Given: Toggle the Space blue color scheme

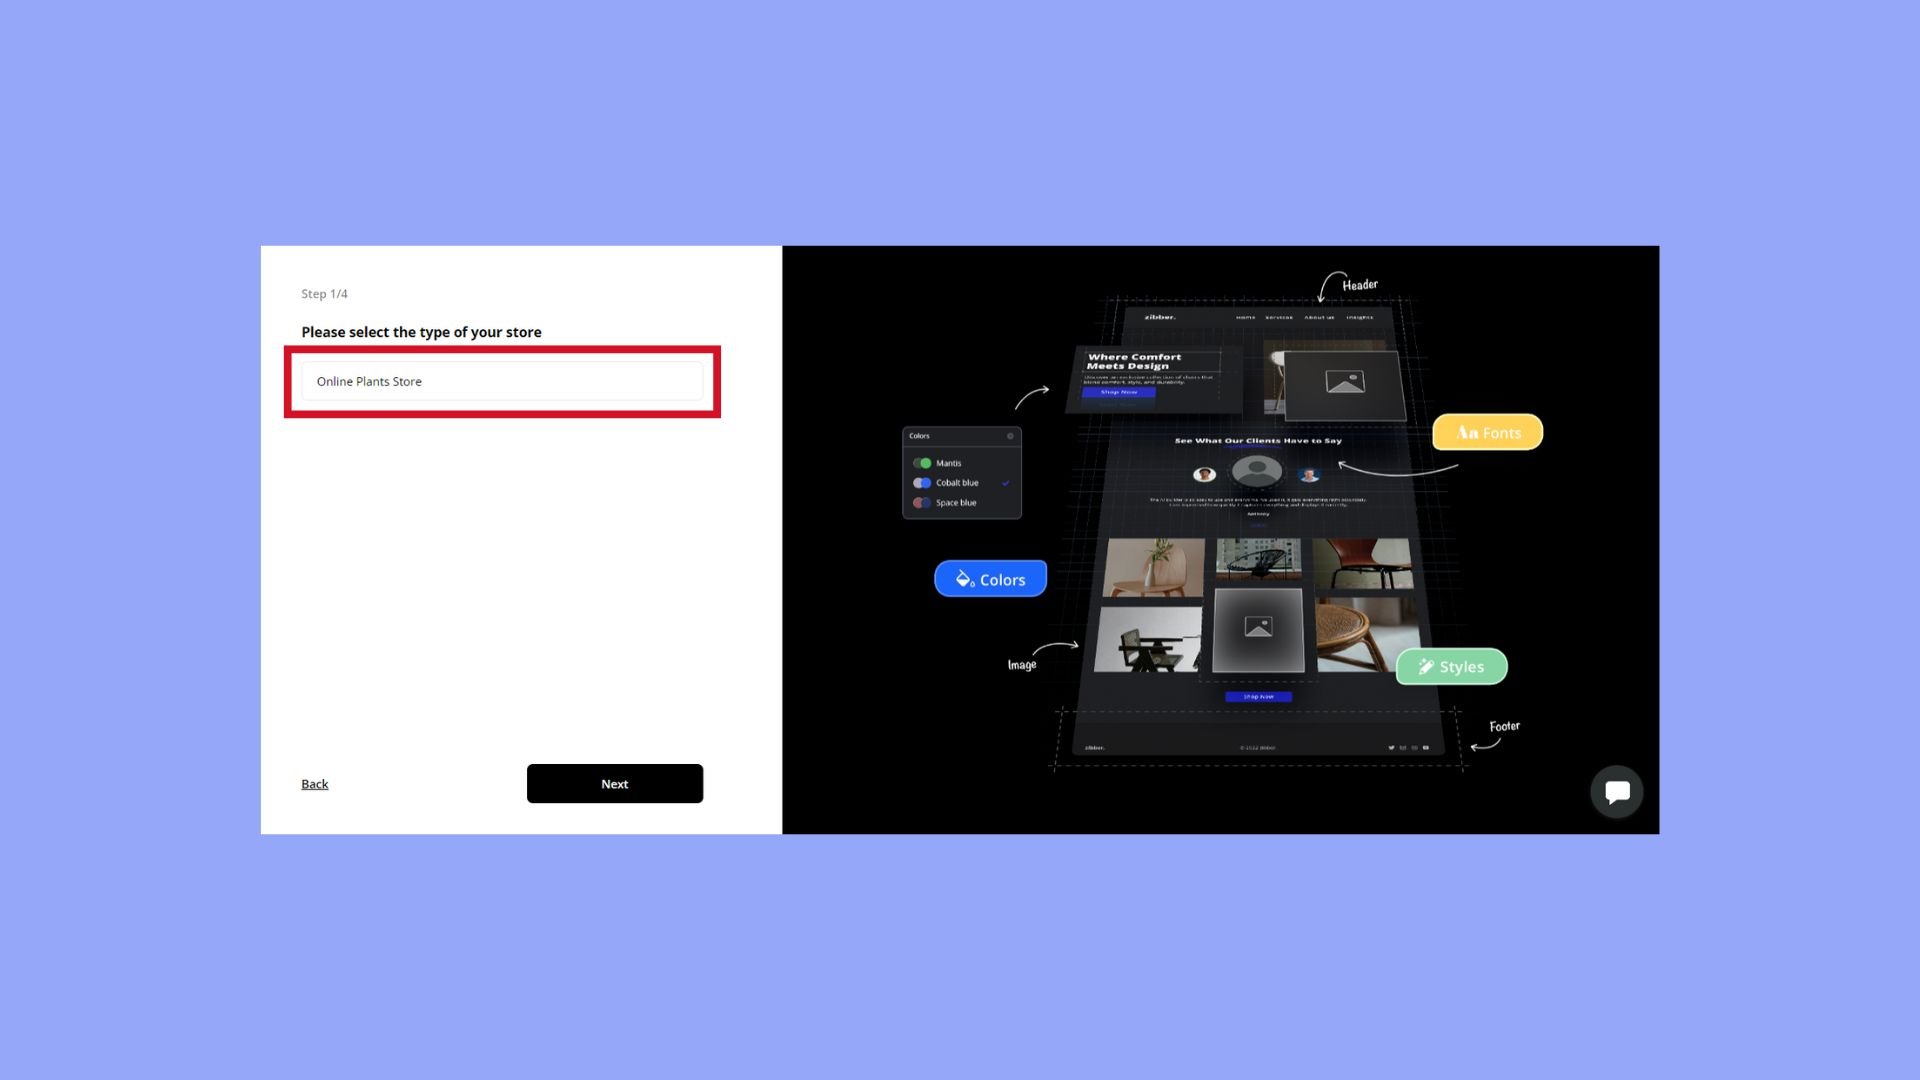Looking at the screenshot, I should pyautogui.click(x=922, y=503).
